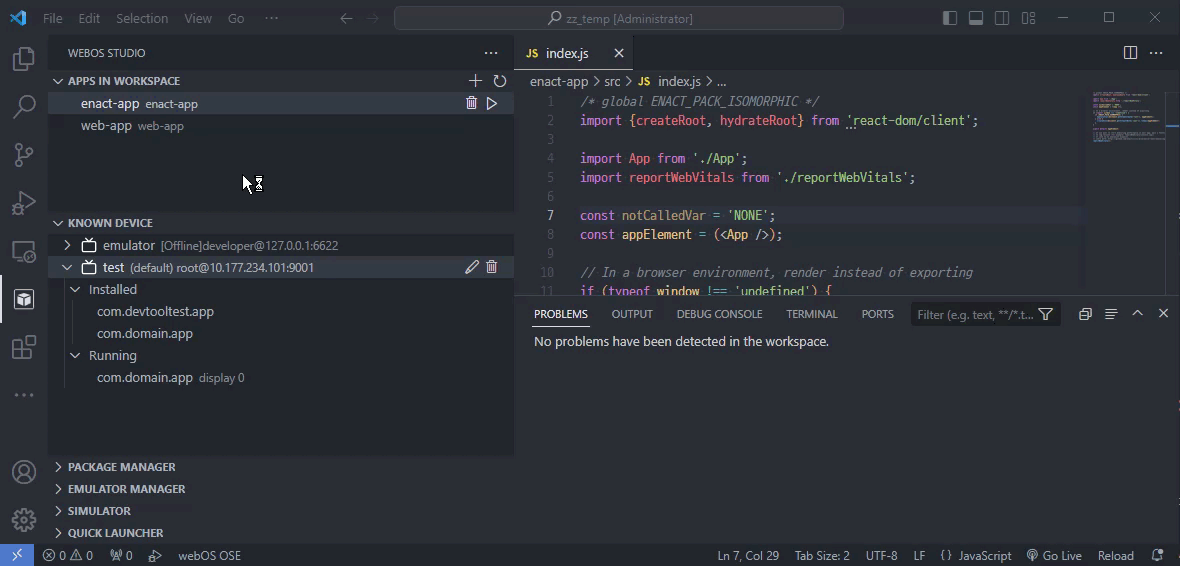Open Remote Explorer view
The height and width of the screenshot is (566, 1180).
pos(24,251)
